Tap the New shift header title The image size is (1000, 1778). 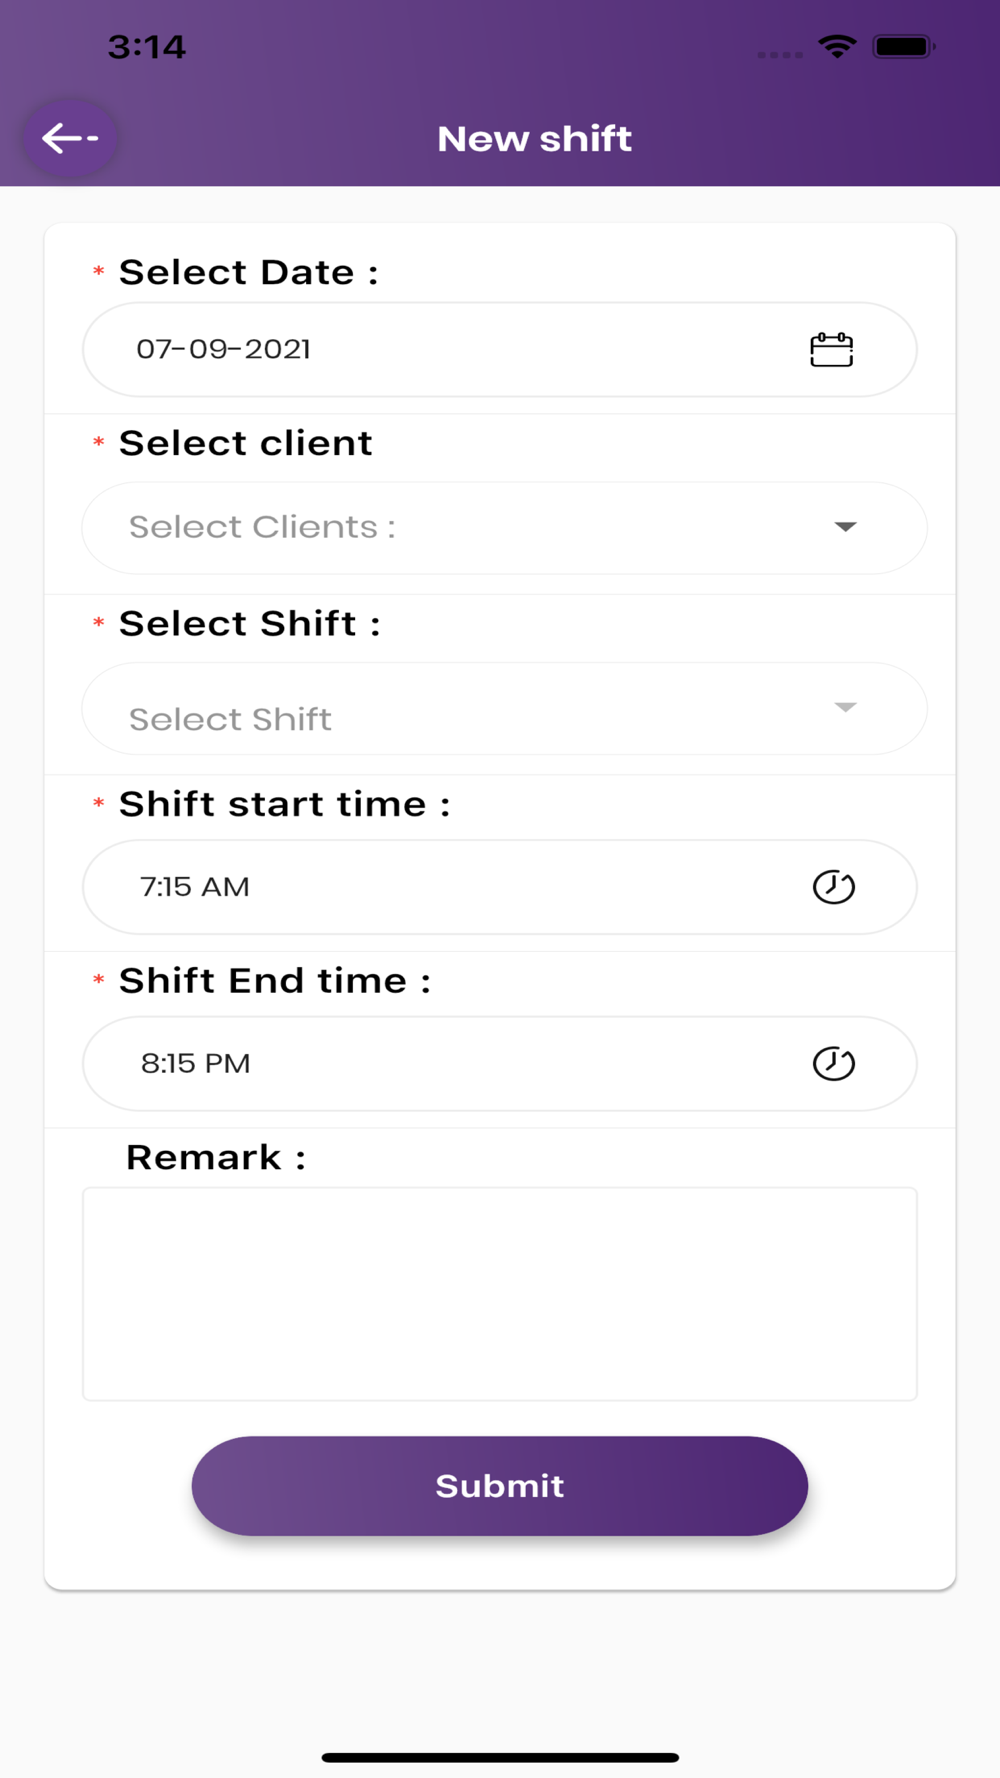click(535, 139)
